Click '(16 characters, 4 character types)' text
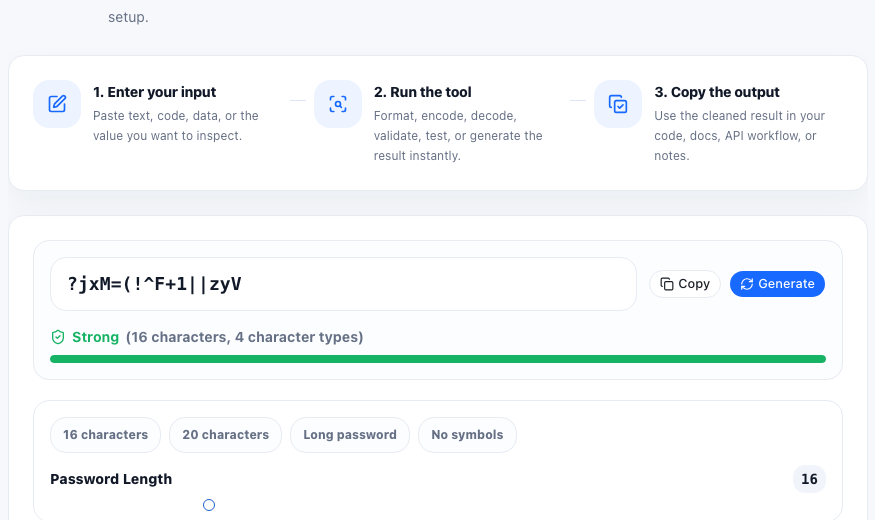The height and width of the screenshot is (520, 875). click(244, 337)
